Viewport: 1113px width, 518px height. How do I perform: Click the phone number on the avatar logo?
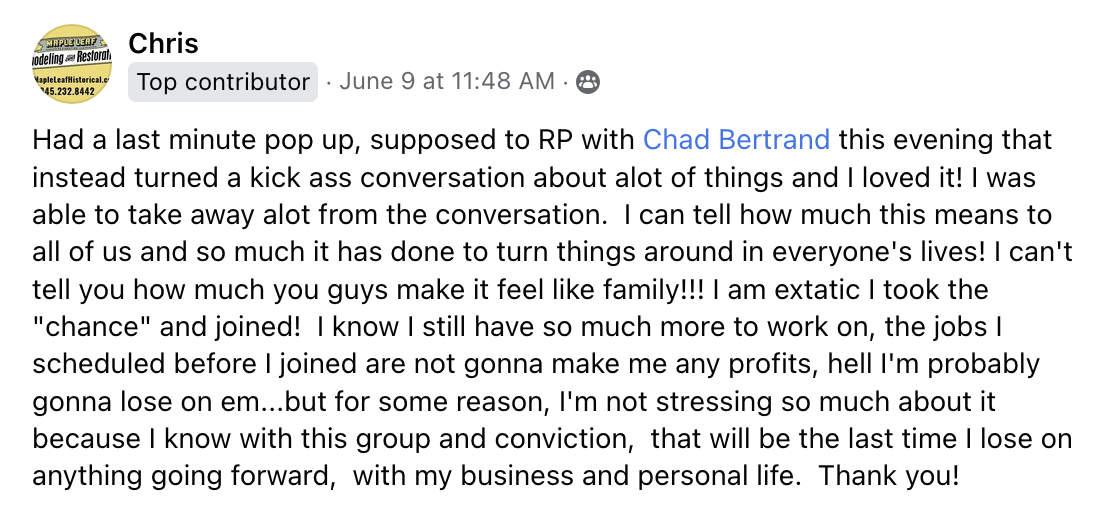[x=70, y=92]
